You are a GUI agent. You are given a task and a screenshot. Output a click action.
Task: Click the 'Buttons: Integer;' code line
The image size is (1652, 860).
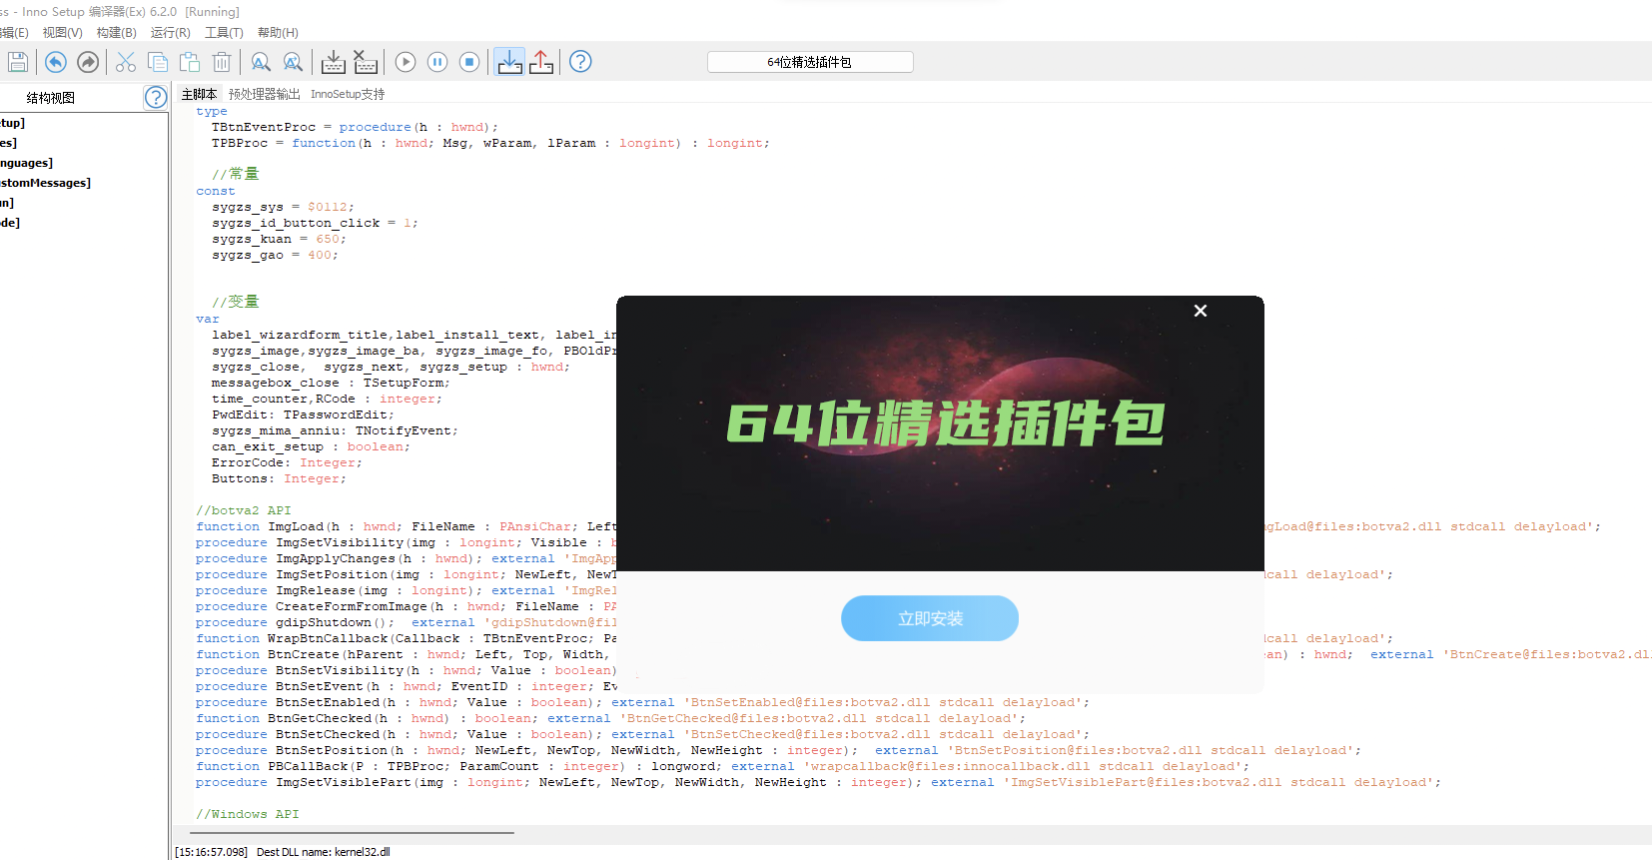point(279,479)
